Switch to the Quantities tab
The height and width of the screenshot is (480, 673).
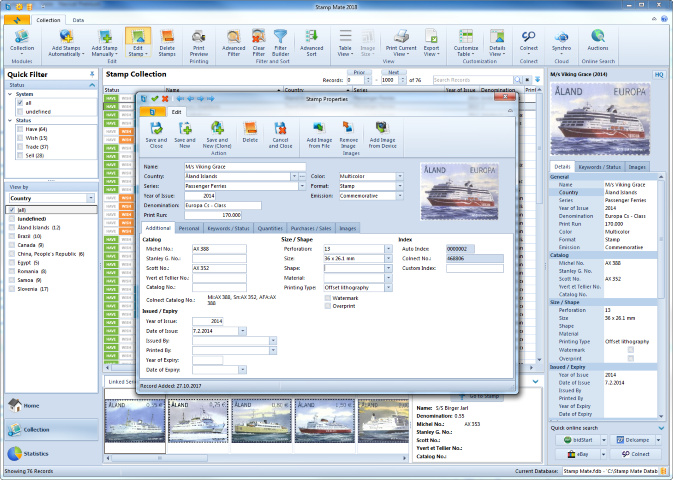[x=268, y=228]
